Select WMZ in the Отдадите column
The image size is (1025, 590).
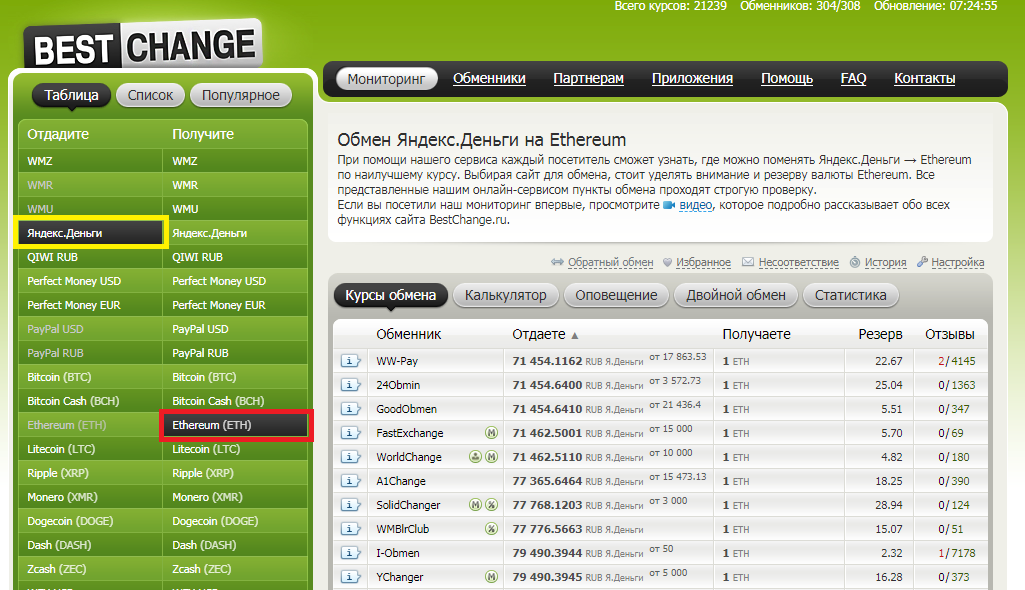pos(90,161)
